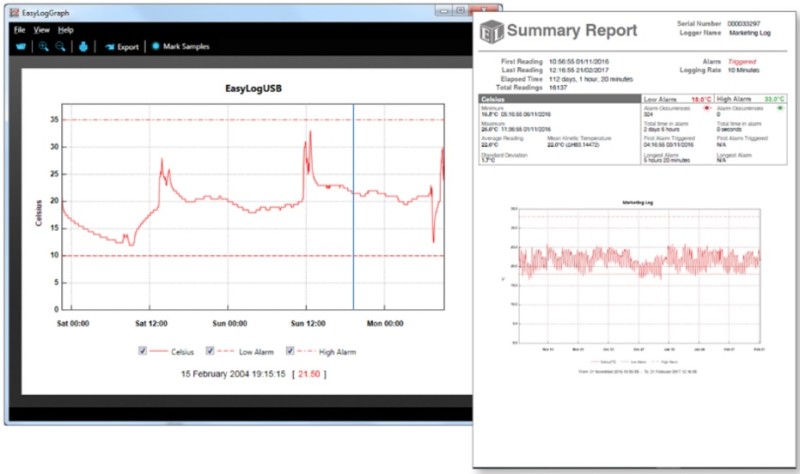
Task: Click the Mark Samples toolbar icon
Action: (156, 47)
